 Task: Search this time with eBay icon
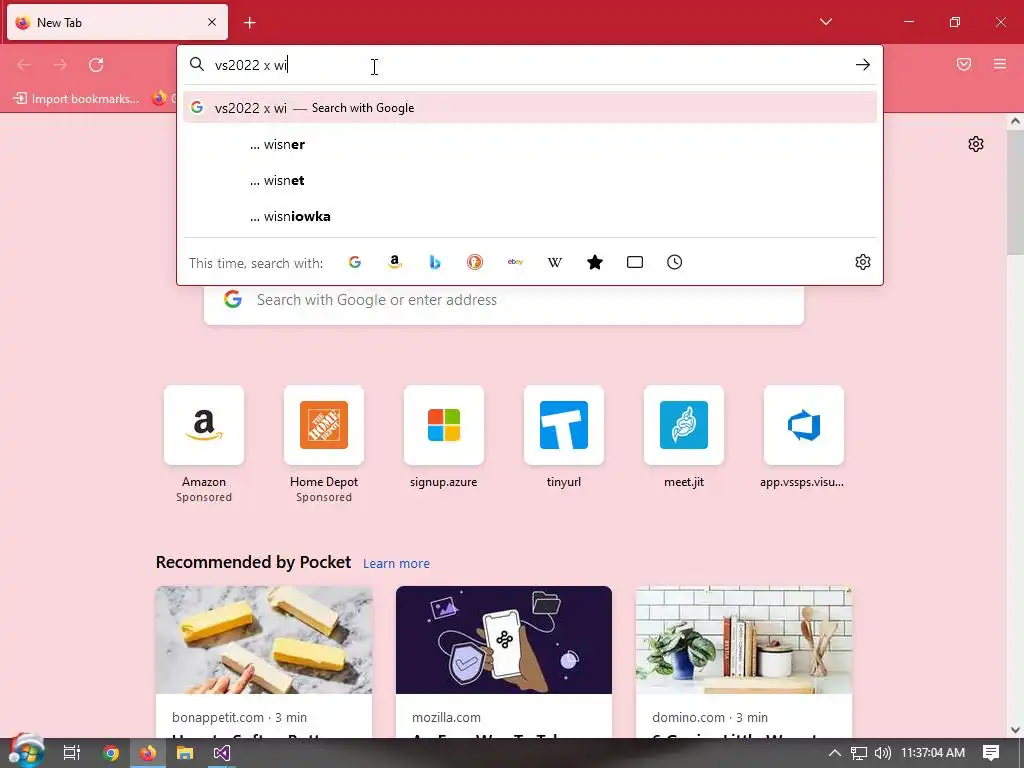515,263
